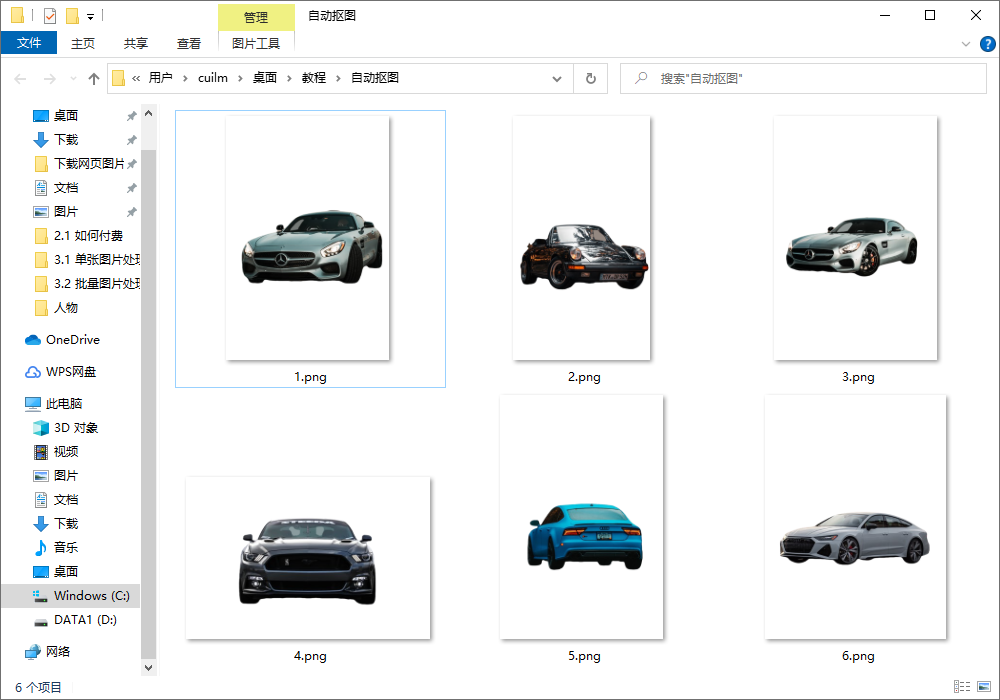
Task: Select Windows (C:) drive in the sidebar
Action: click(x=91, y=596)
